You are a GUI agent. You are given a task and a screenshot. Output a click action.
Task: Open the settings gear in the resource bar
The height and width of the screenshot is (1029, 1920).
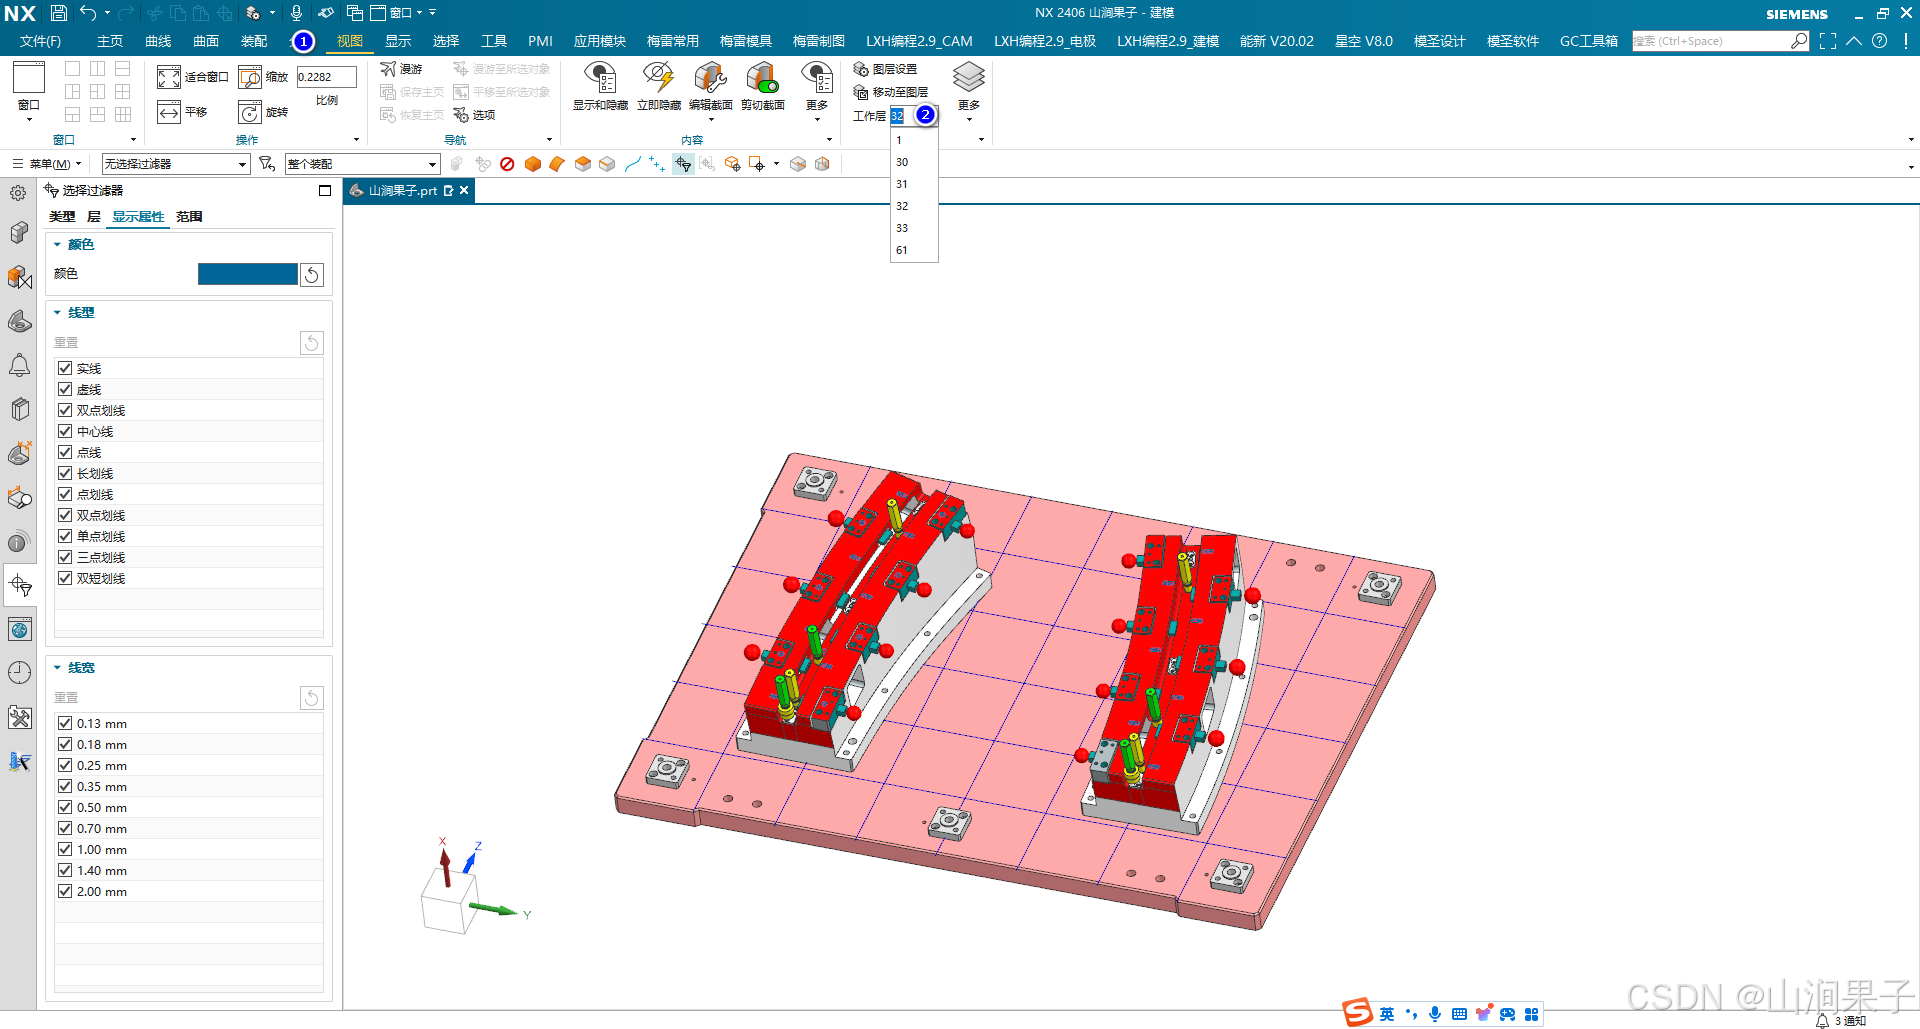pos(18,193)
